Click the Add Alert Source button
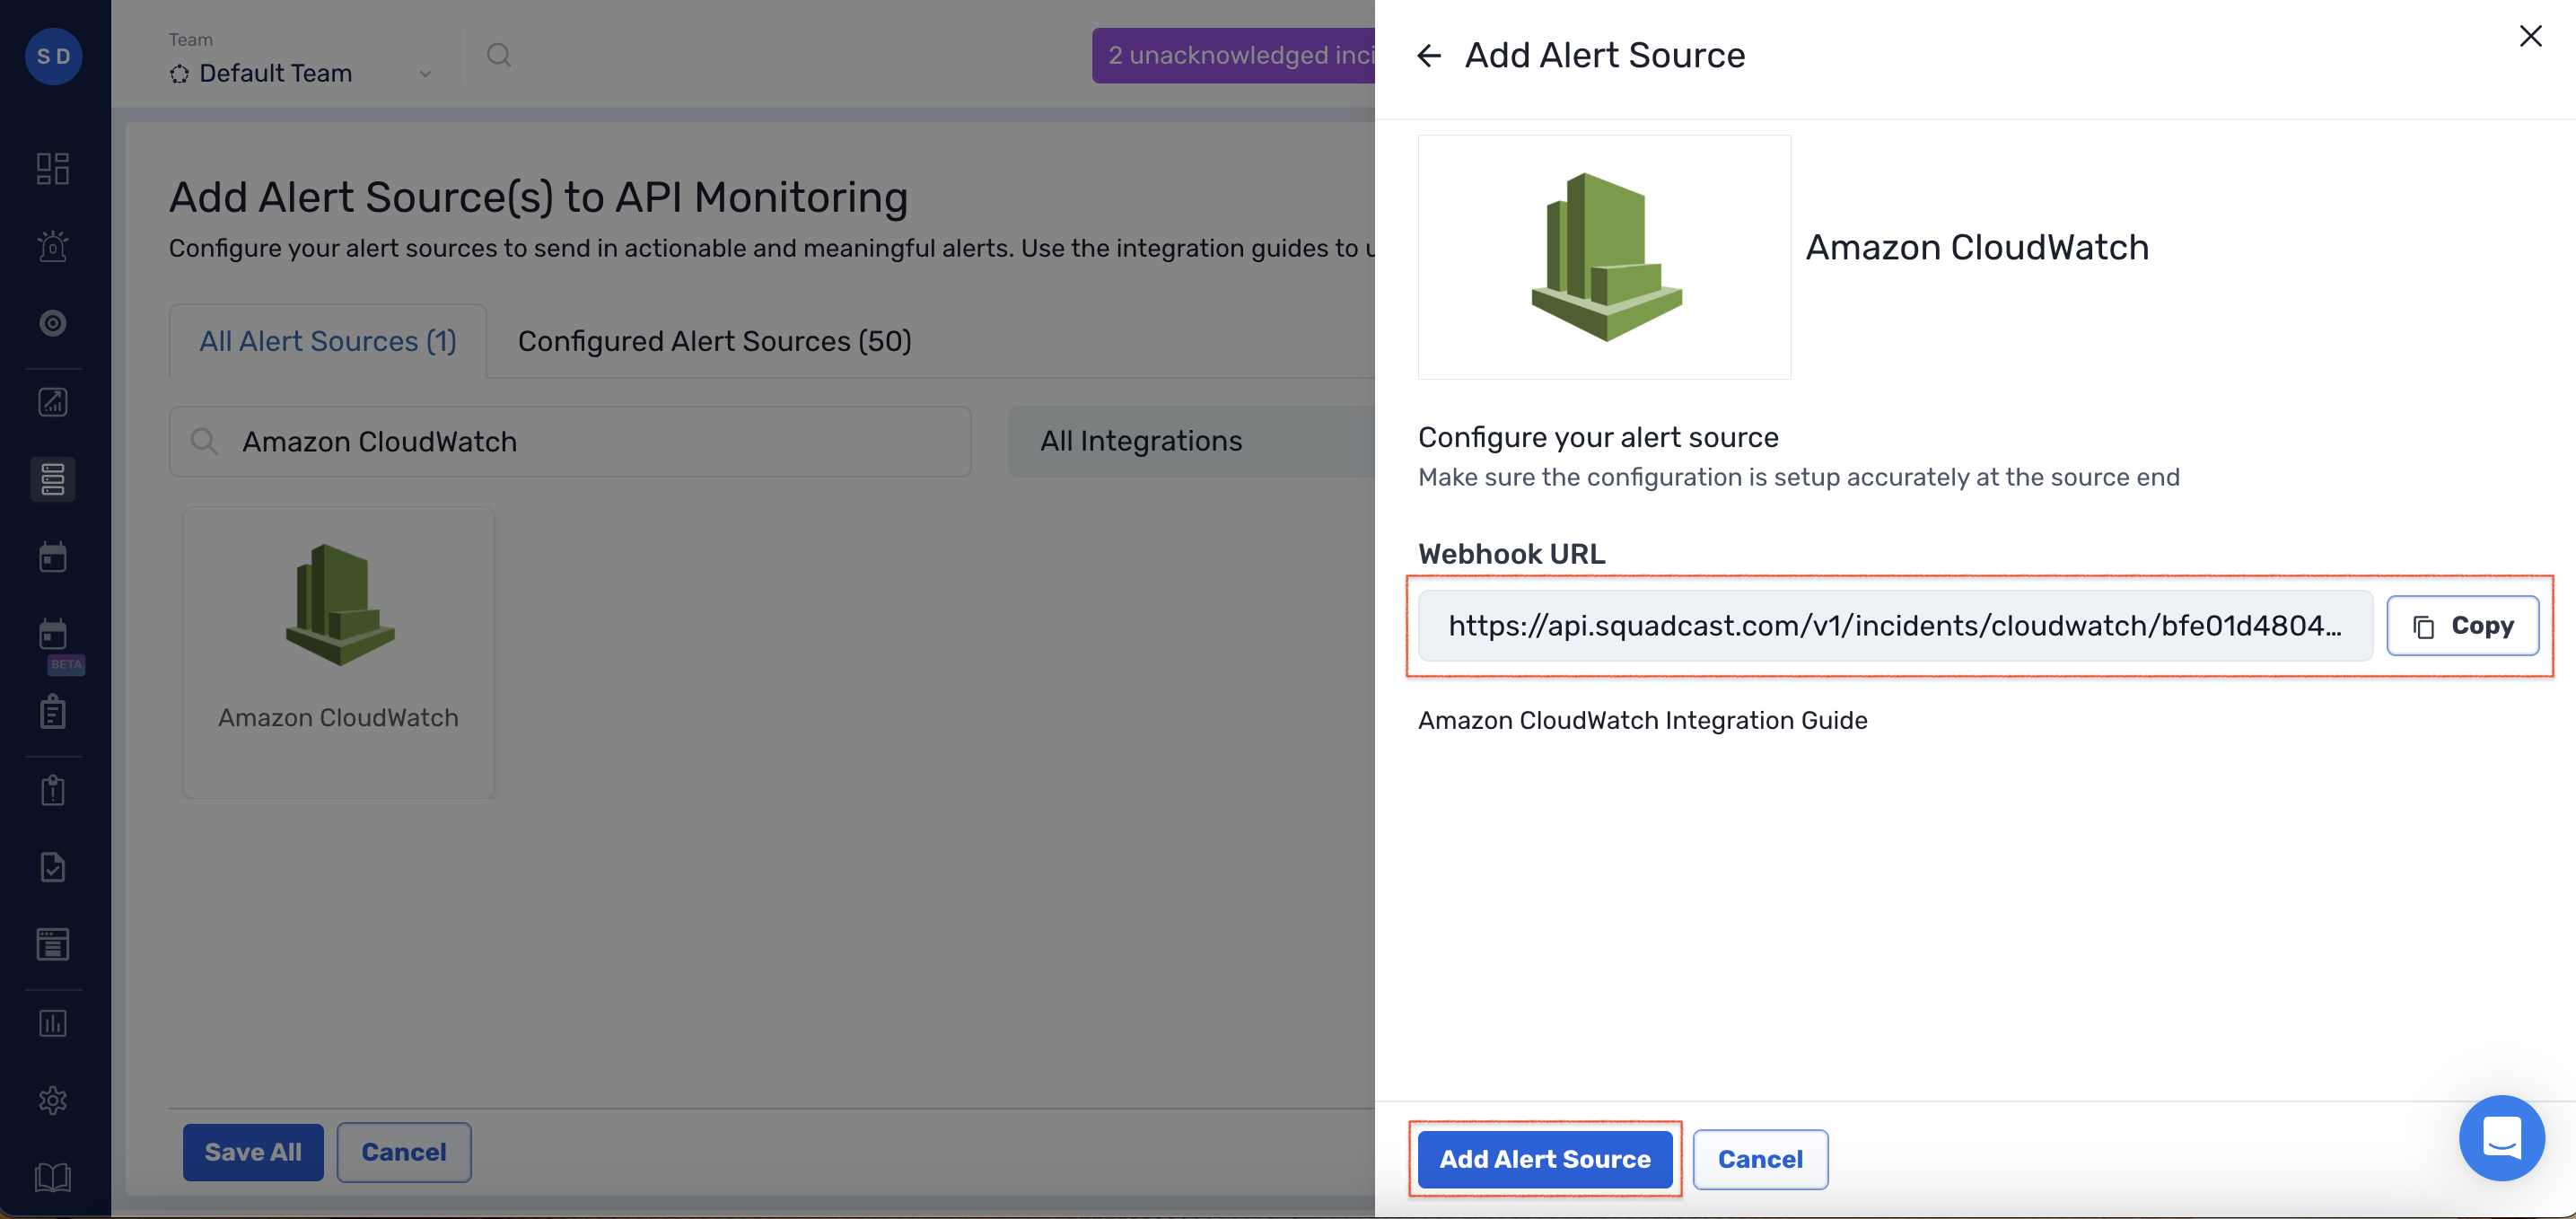Screen dimensions: 2576x1219 [1544, 1159]
